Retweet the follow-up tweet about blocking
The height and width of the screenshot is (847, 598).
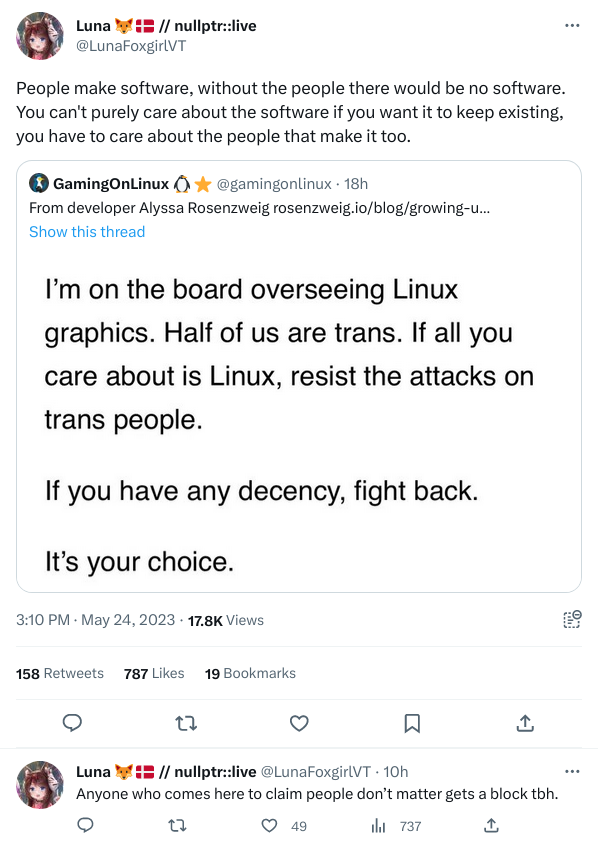point(177,825)
